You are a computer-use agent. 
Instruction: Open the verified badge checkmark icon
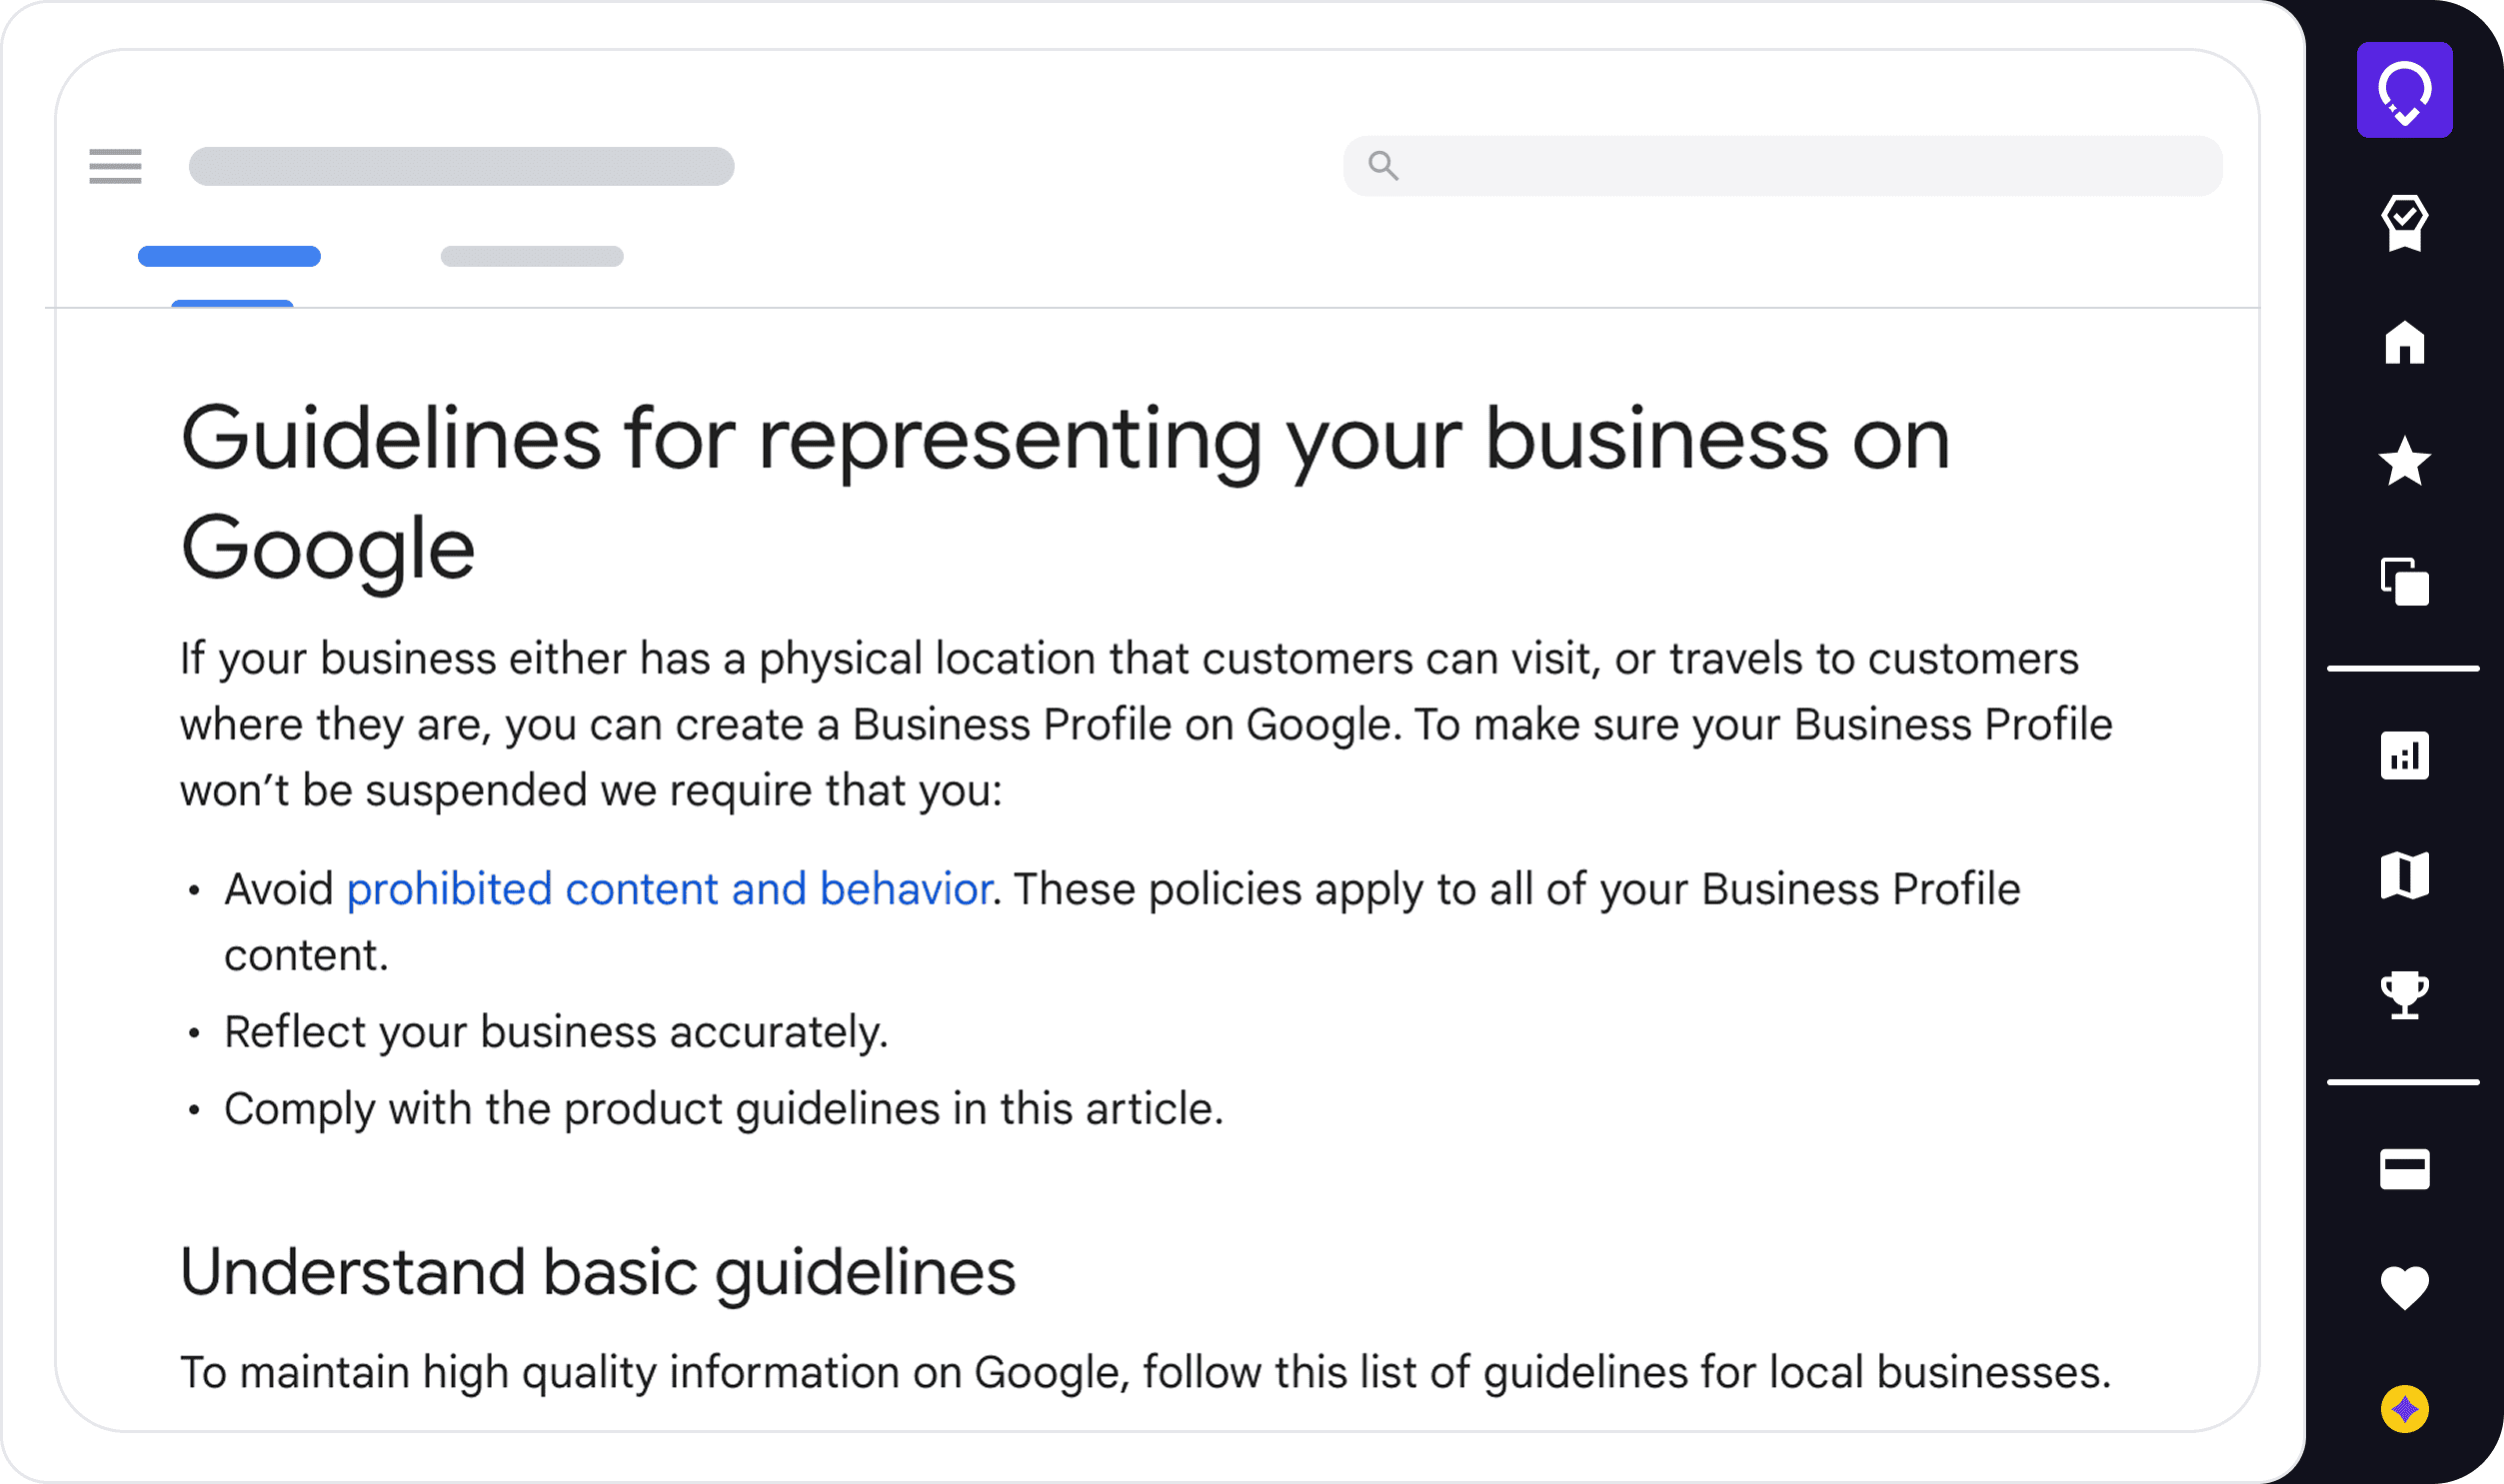tap(2404, 222)
